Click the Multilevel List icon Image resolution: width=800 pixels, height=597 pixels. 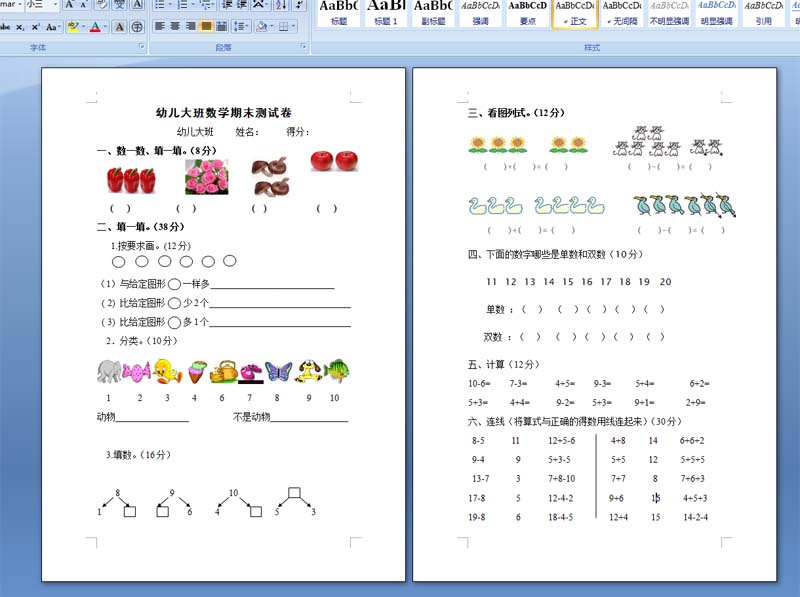[205, 5]
